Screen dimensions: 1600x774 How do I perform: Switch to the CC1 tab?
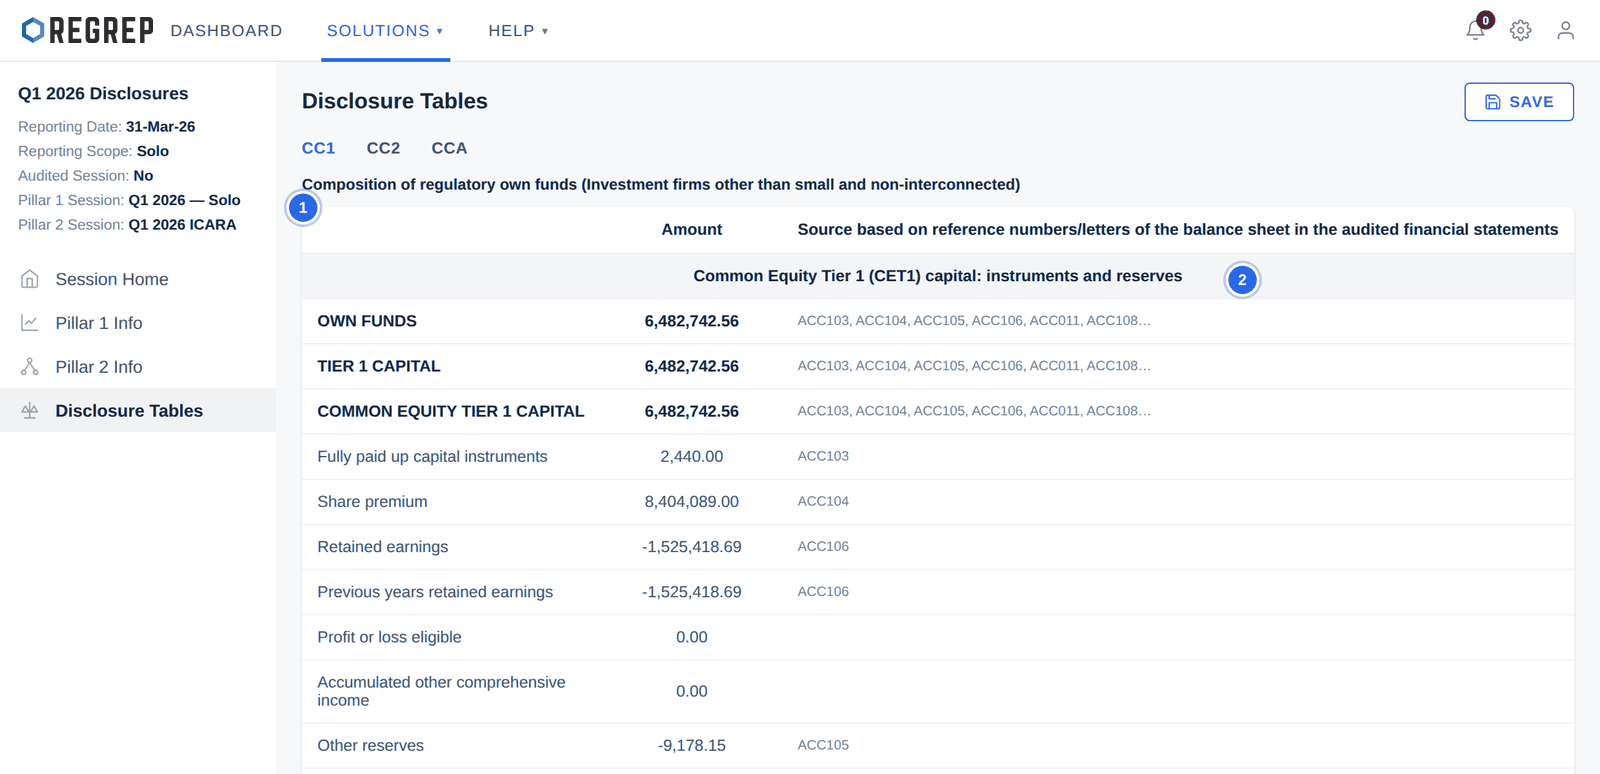point(318,148)
